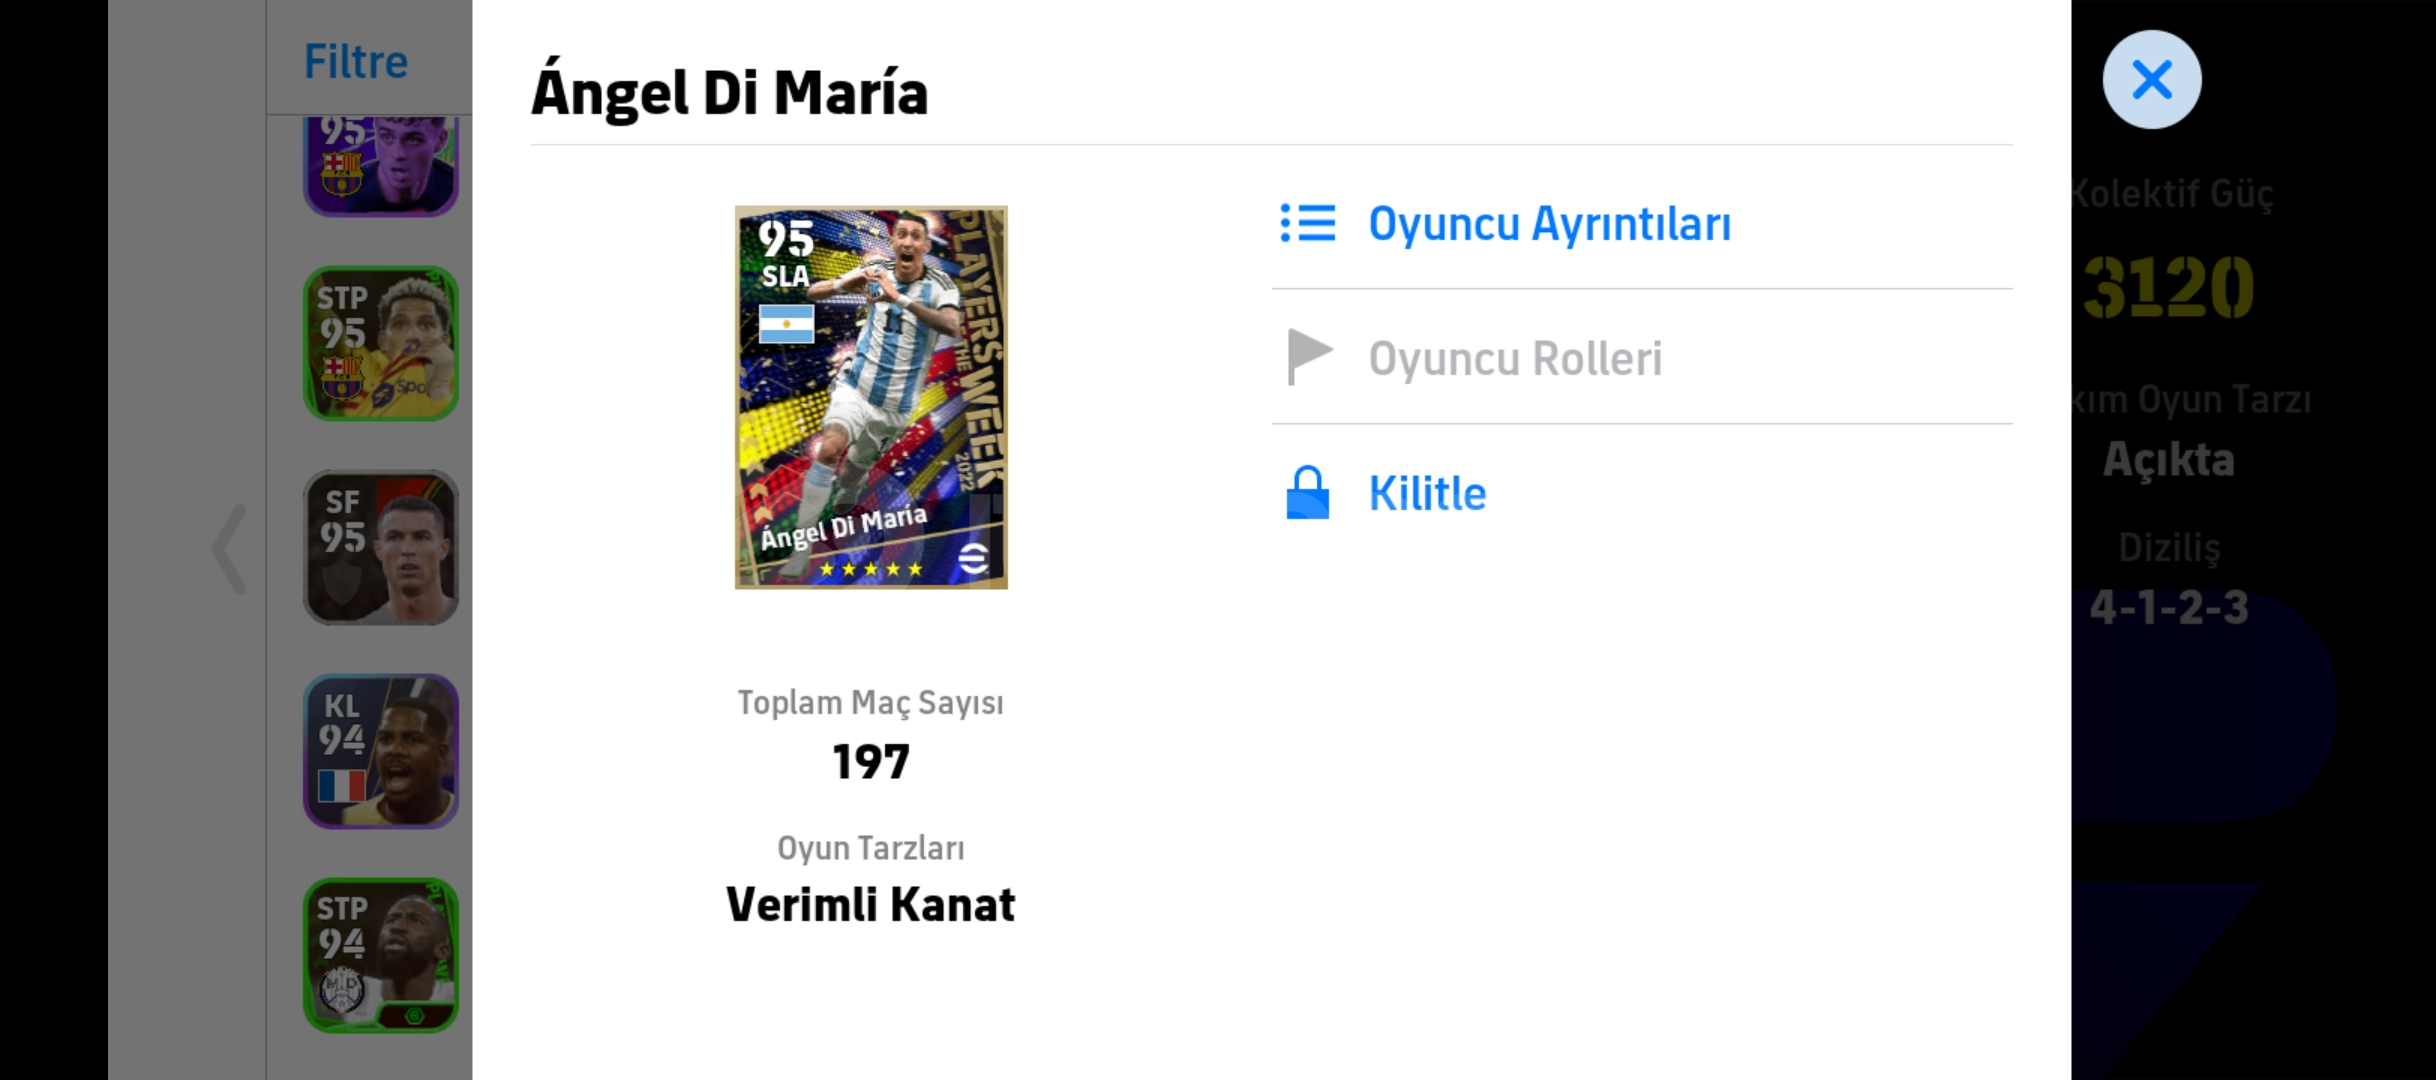Viewport: 2436px width, 1080px height.
Task: Click the Argentina flag on the card
Action: point(786,324)
